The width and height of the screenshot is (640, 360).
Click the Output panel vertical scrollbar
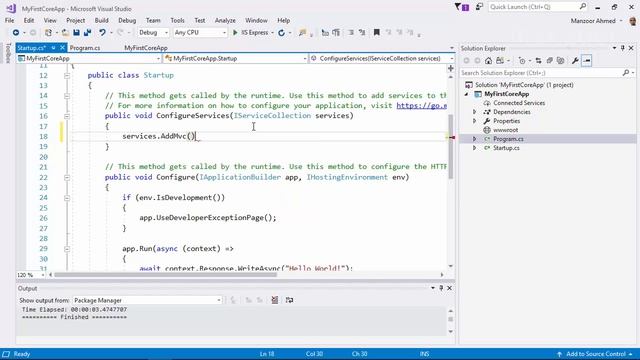coord(451,321)
